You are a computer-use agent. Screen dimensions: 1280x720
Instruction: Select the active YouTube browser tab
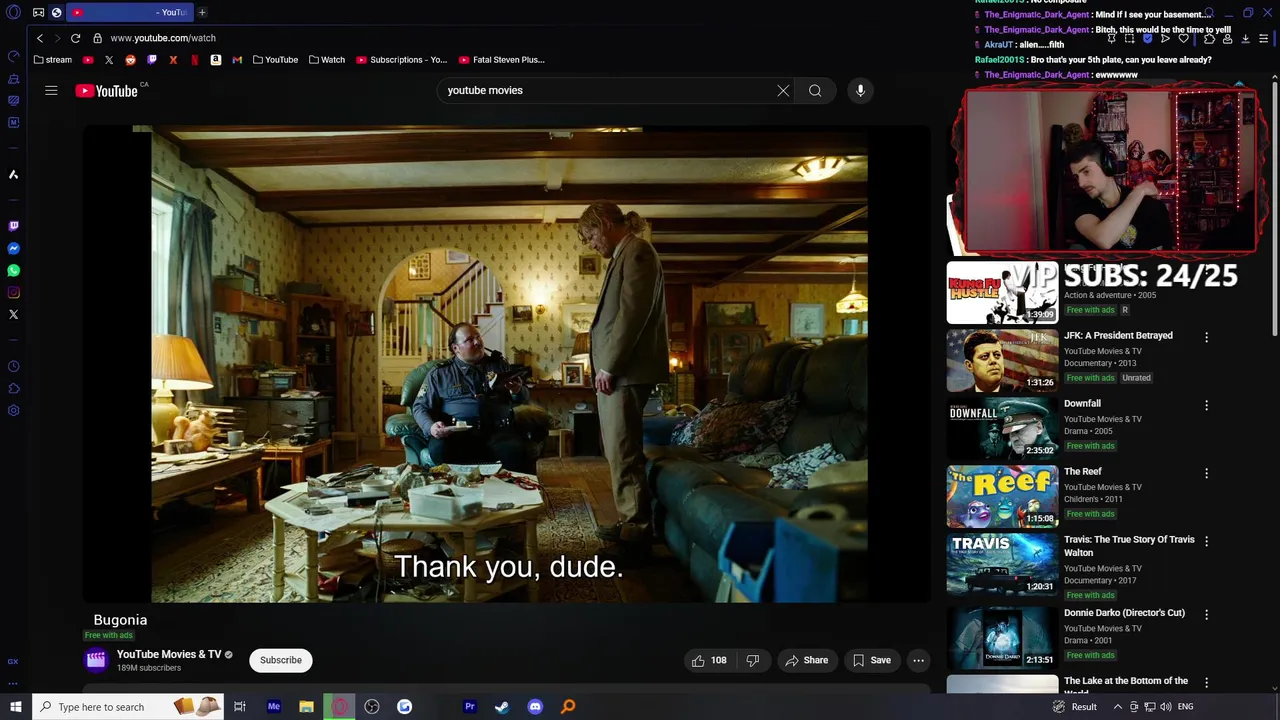[128, 12]
